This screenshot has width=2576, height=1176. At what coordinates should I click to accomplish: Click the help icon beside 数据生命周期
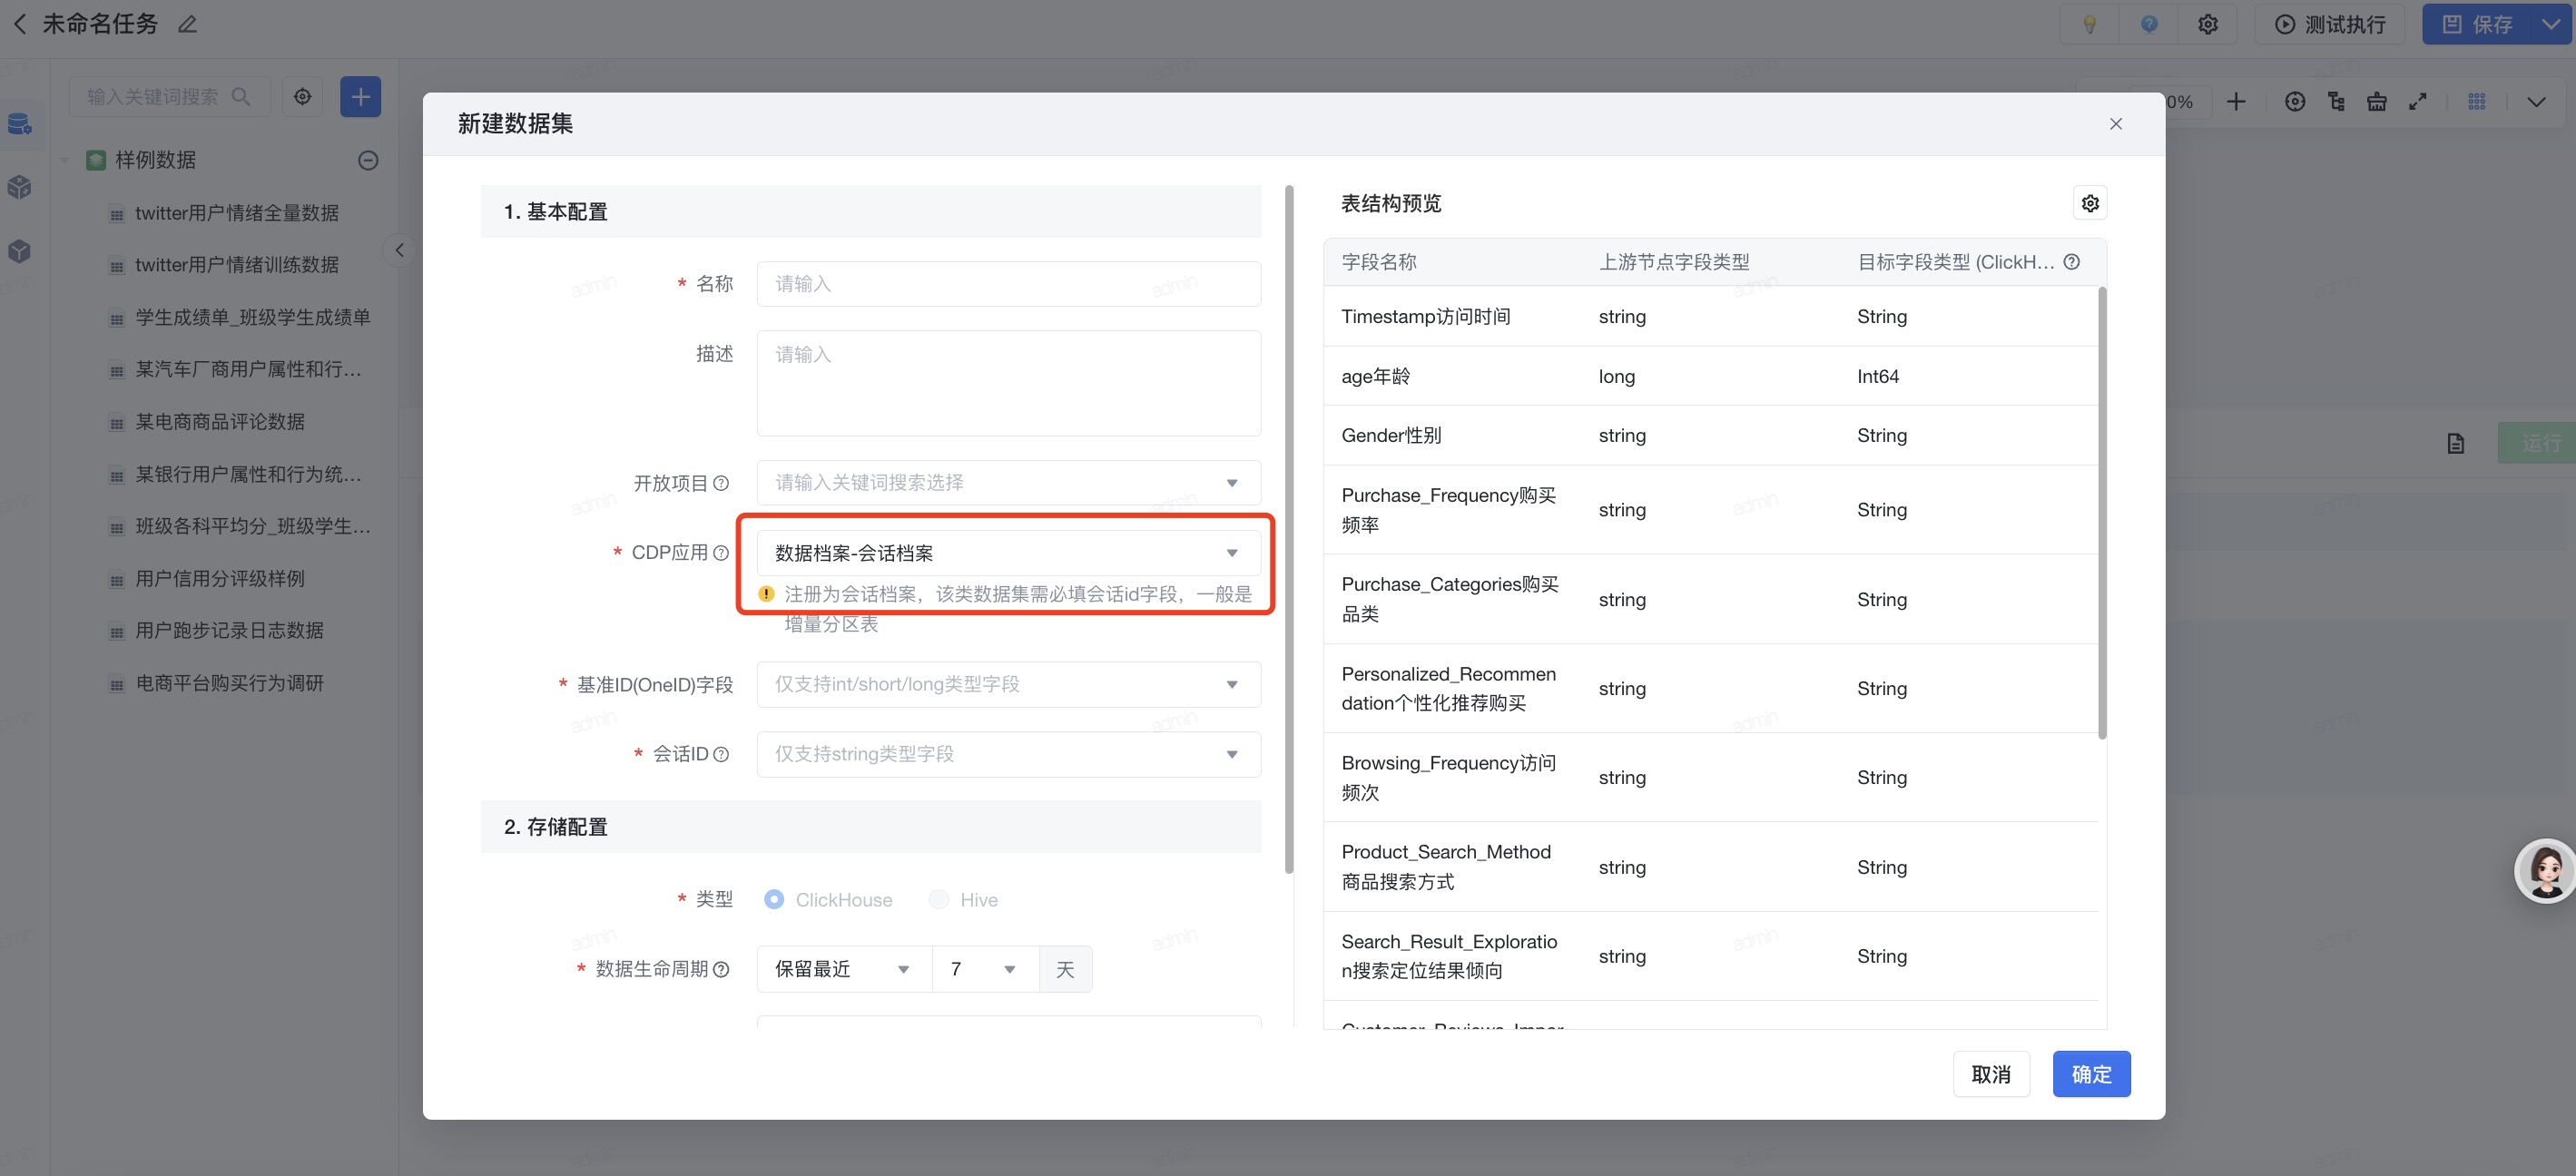pos(720,969)
